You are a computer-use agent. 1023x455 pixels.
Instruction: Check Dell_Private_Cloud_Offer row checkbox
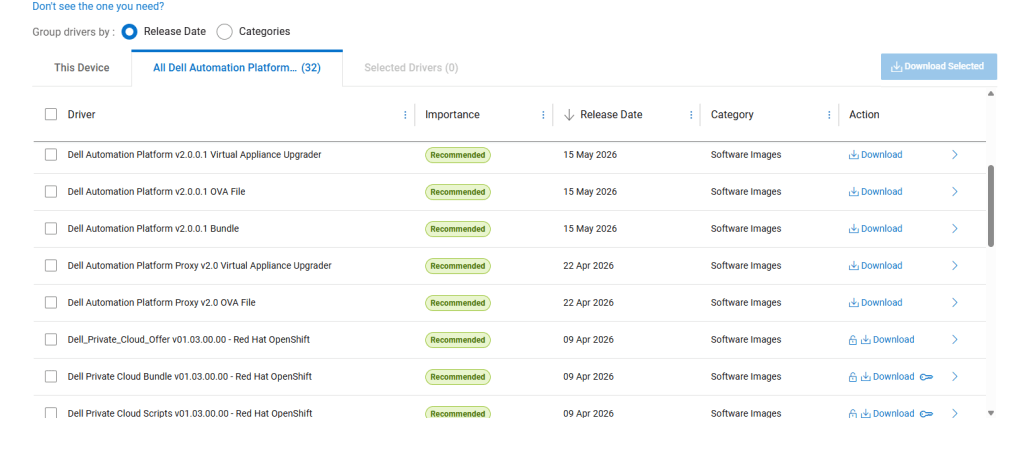tap(51, 339)
